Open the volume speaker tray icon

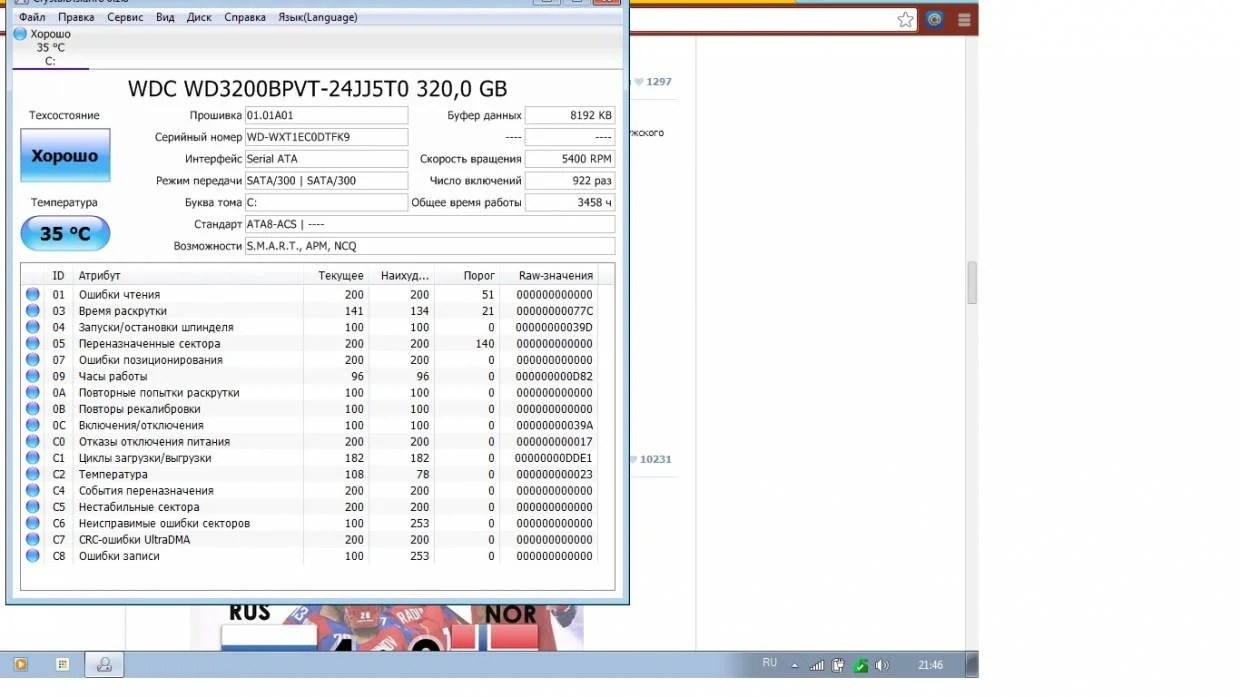[882, 665]
